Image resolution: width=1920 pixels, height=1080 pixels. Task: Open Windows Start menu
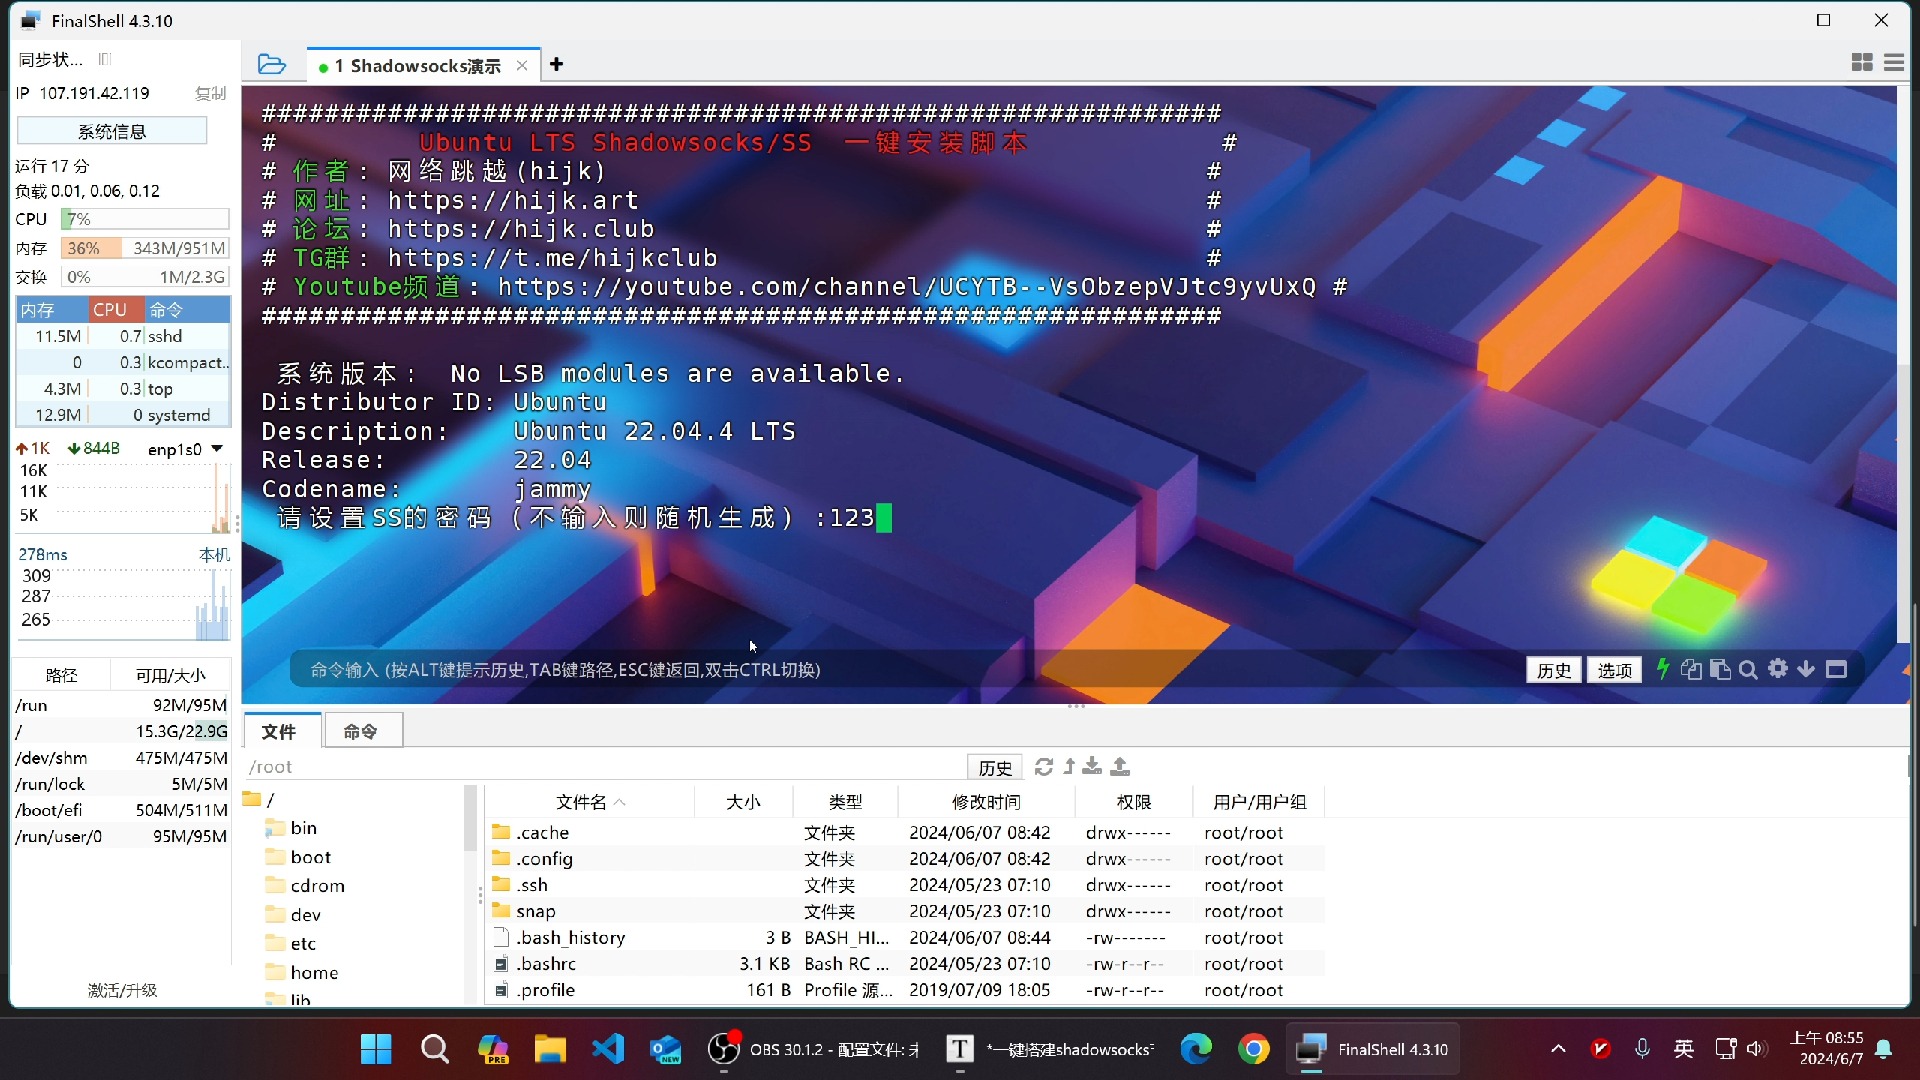tap(376, 1049)
